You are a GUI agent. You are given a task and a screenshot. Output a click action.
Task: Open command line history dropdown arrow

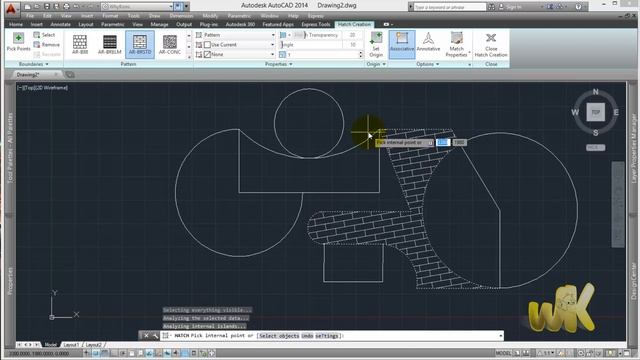coord(500,336)
